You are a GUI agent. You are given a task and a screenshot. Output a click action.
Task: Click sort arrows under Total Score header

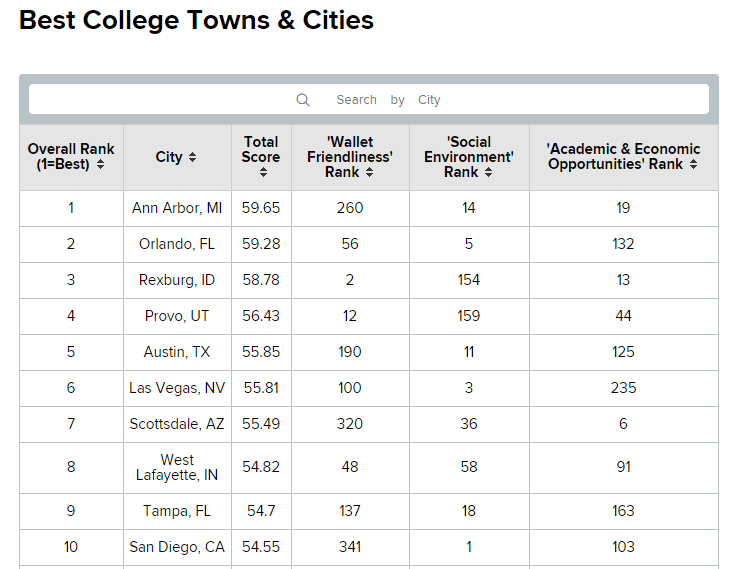(262, 173)
